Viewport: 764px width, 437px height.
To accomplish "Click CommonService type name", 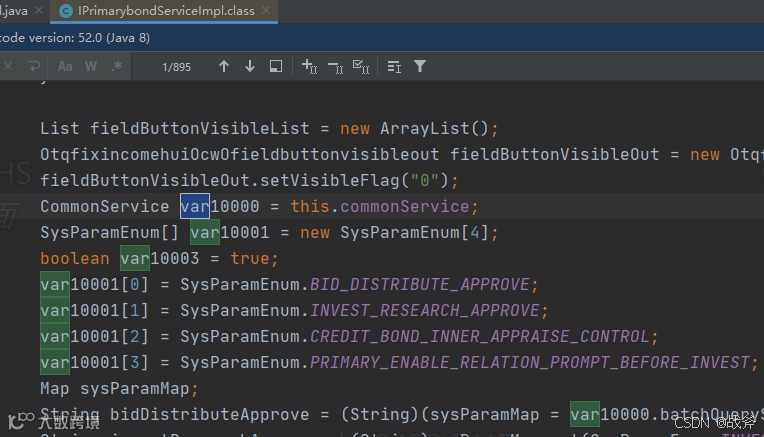I will click(x=105, y=207).
